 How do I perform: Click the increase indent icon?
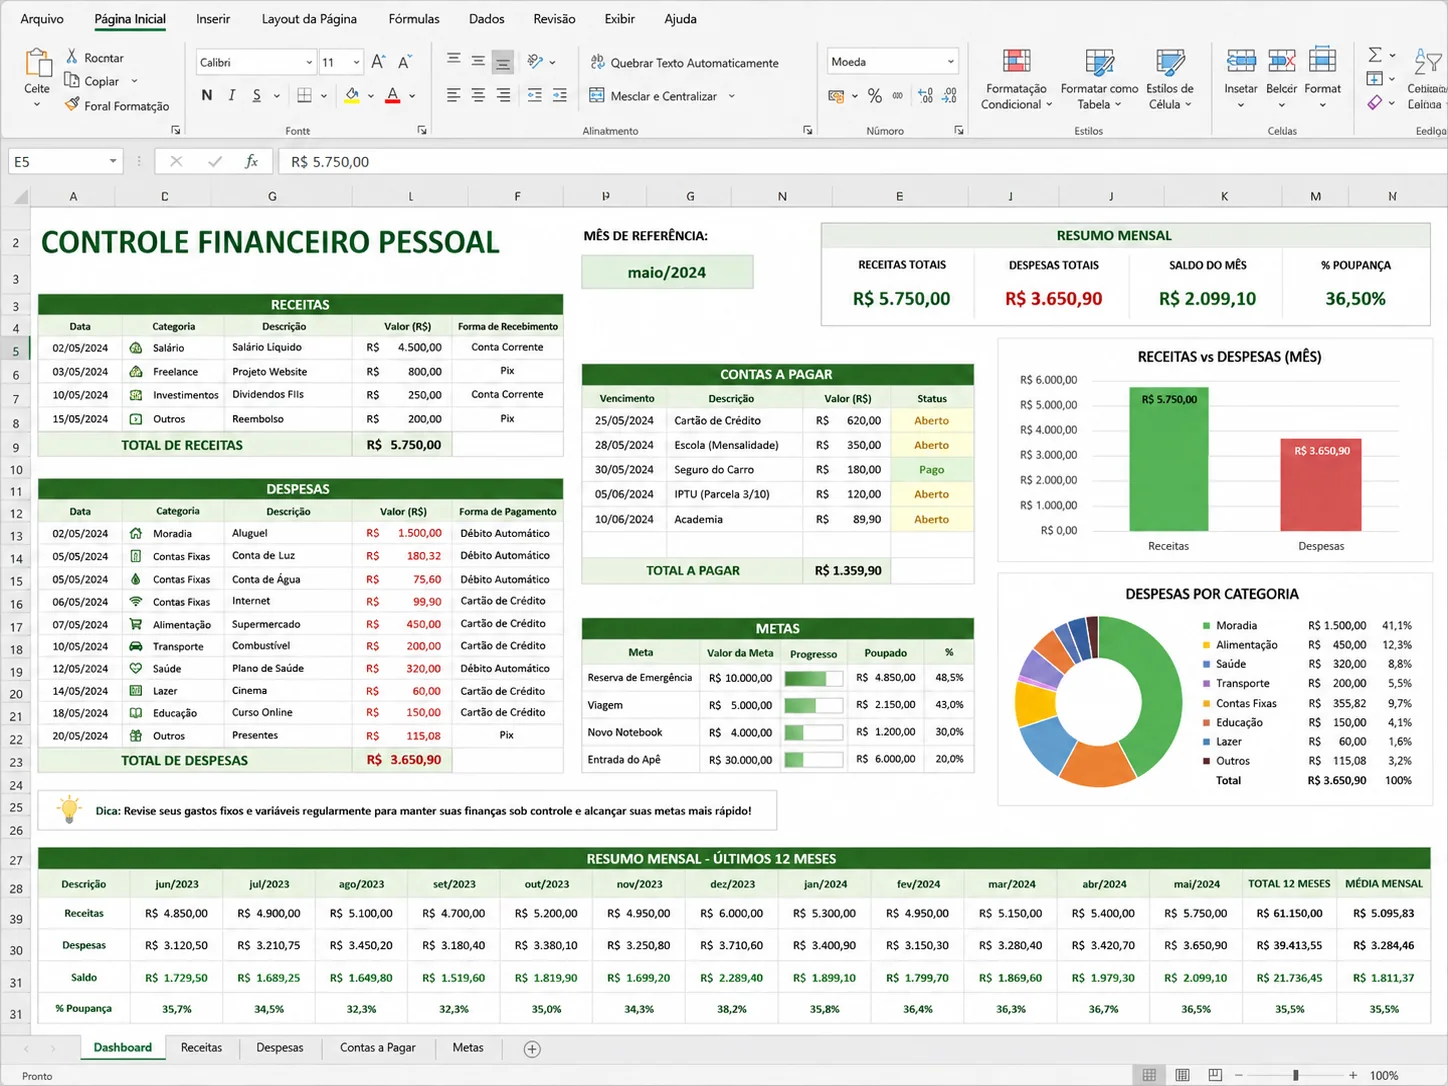(x=560, y=96)
